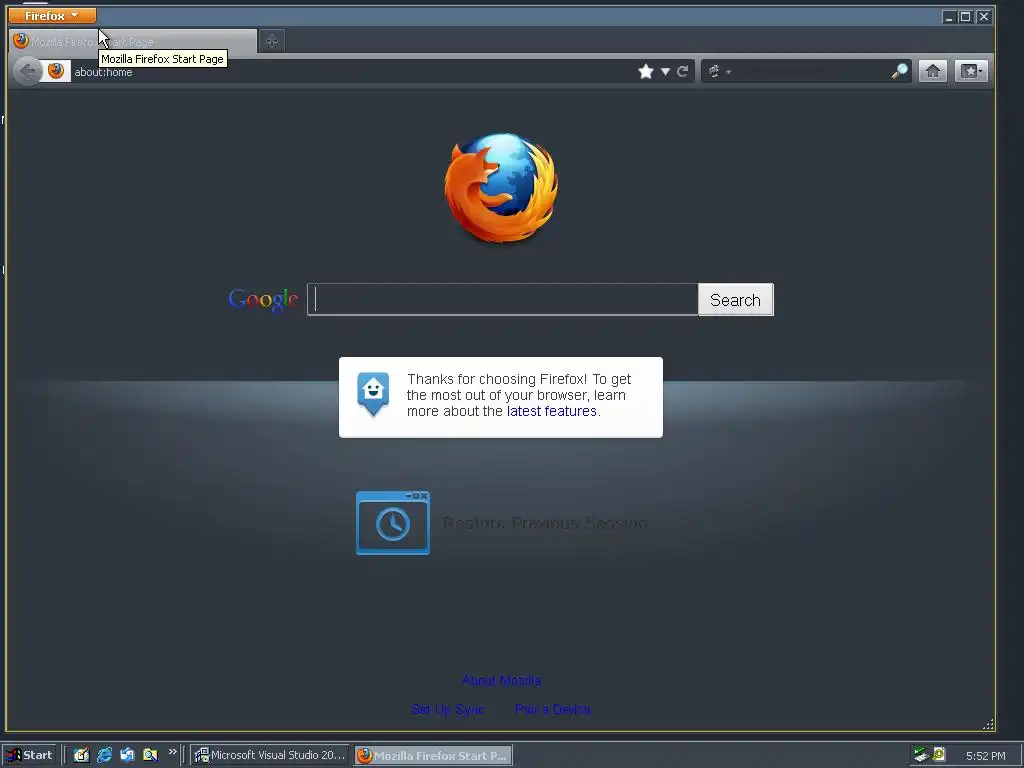This screenshot has height=768, width=1024.
Task: Click the 5:52 PM clock
Action: pyautogui.click(x=985, y=756)
